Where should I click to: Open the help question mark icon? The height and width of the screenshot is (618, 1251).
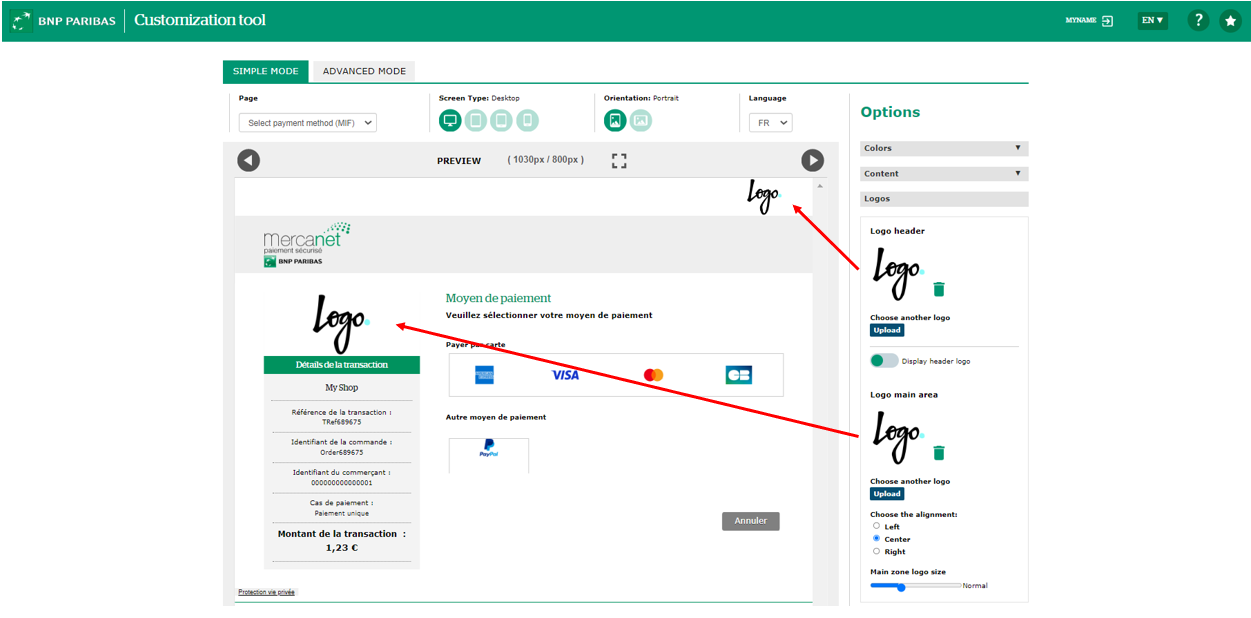tap(1198, 20)
